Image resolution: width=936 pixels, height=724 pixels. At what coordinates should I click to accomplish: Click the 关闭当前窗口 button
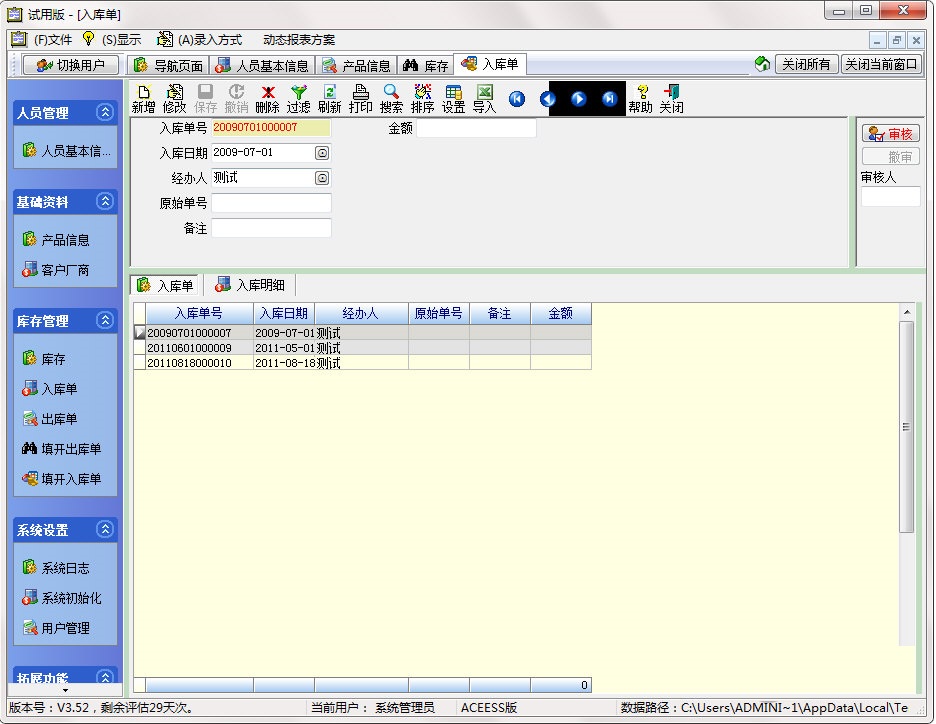click(881, 65)
